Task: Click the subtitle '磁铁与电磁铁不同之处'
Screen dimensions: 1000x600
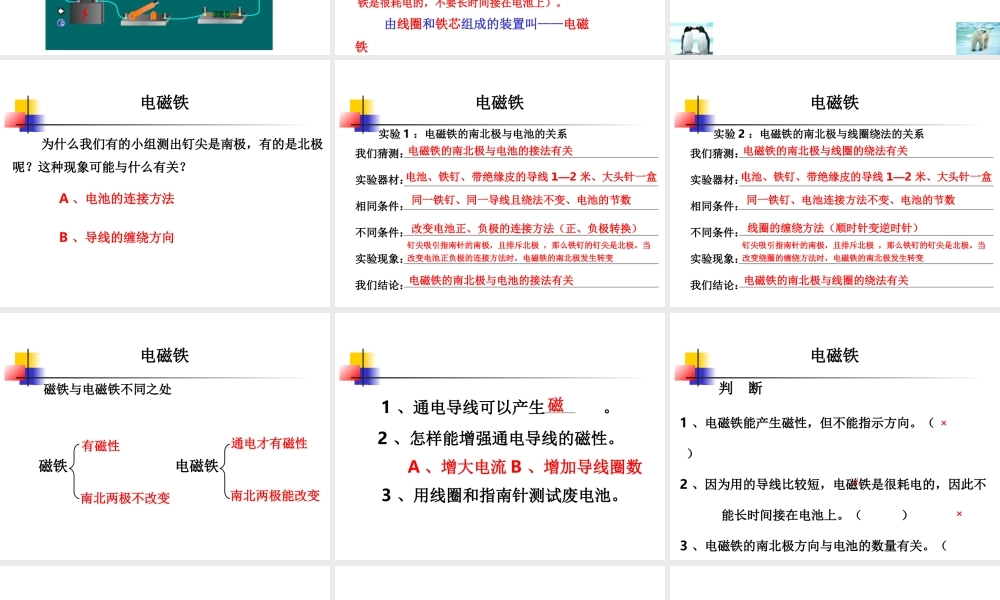Action: (107, 389)
